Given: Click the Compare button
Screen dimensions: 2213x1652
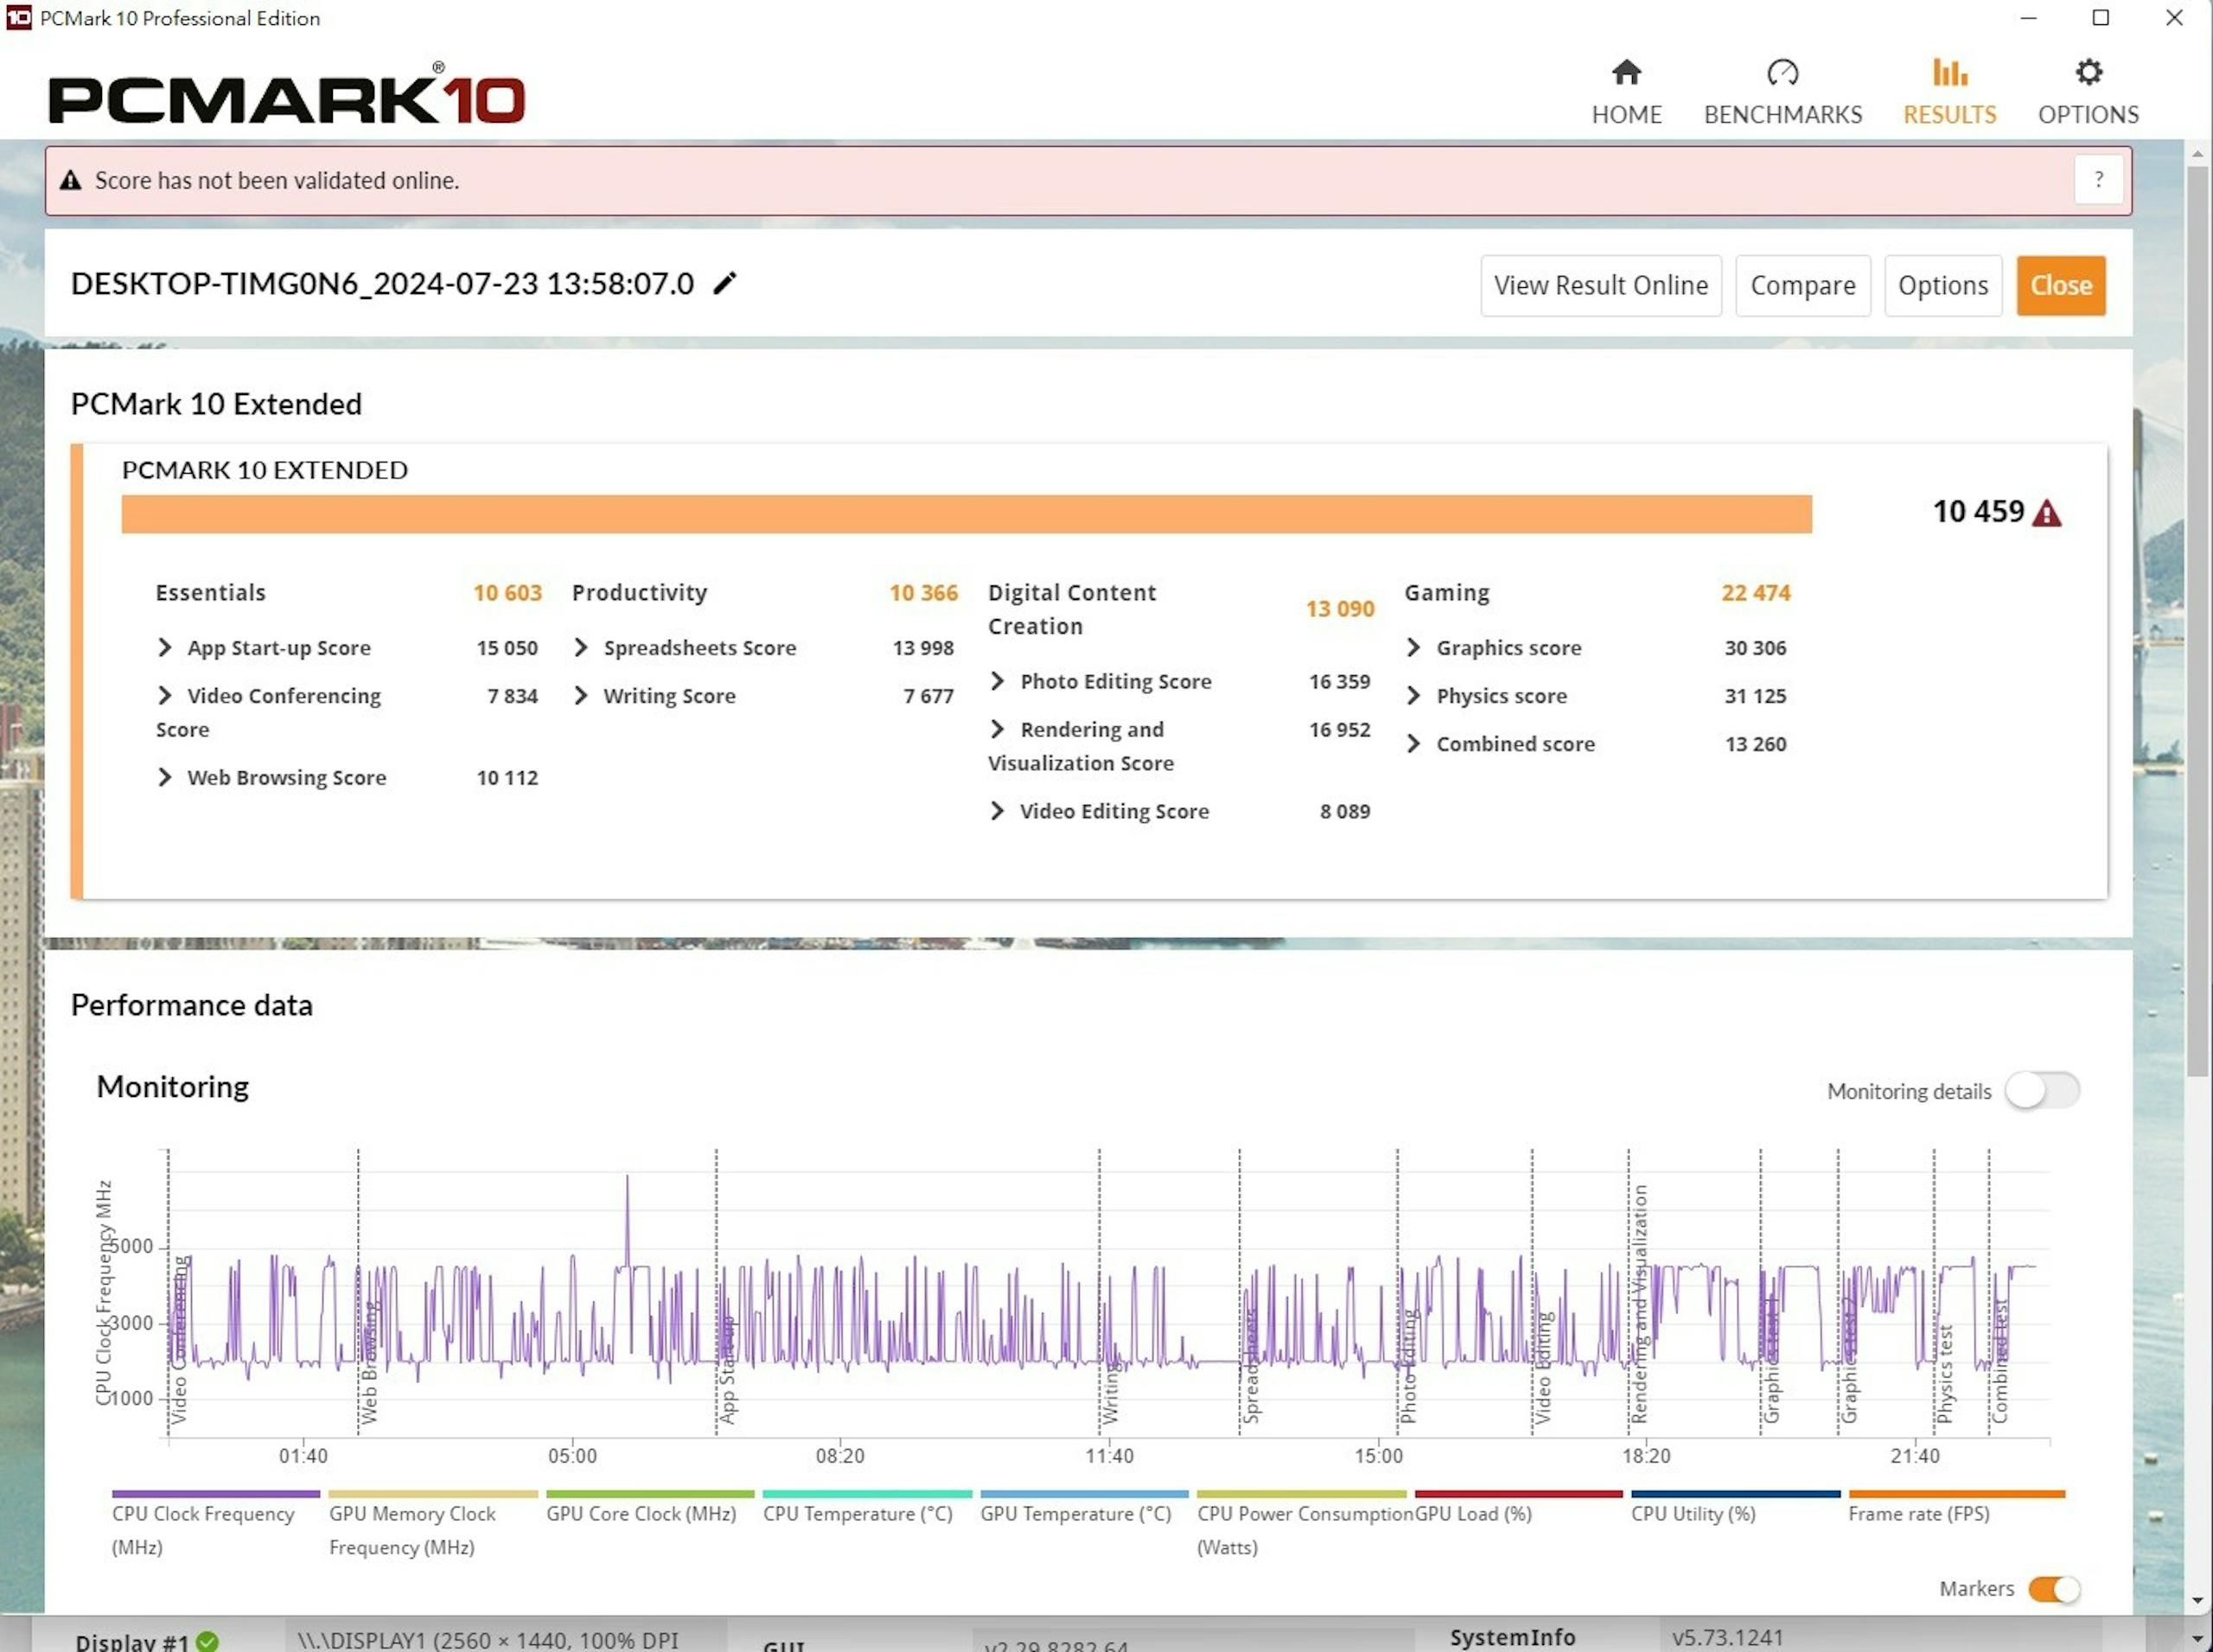Looking at the screenshot, I should point(1802,286).
